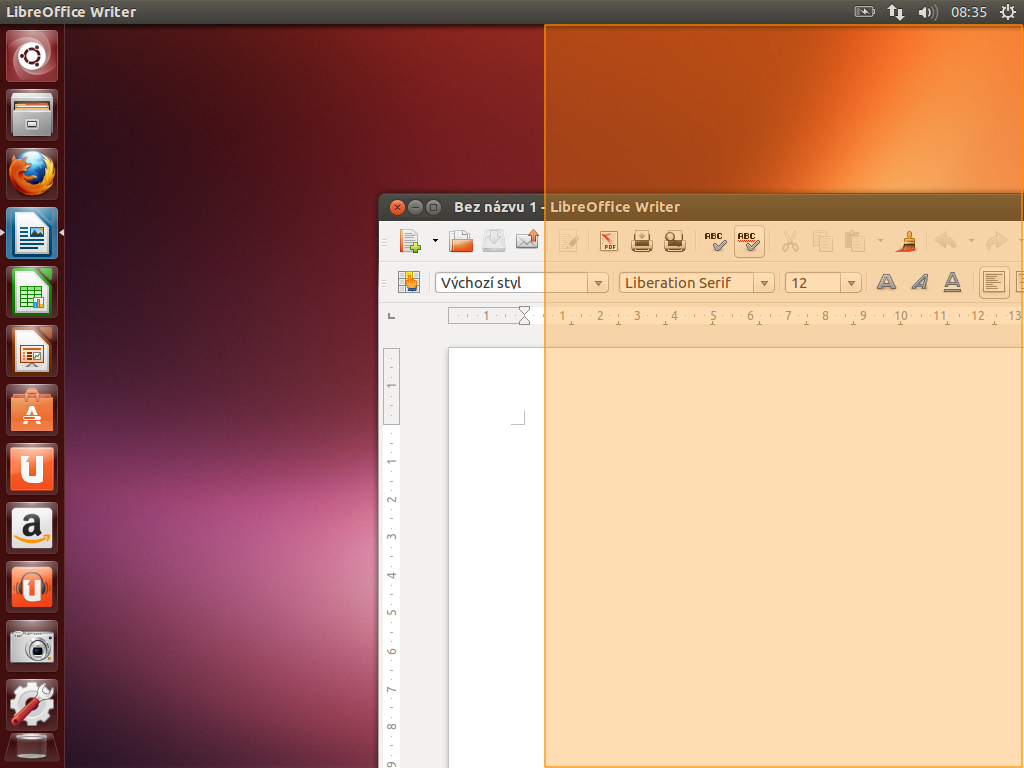The width and height of the screenshot is (1024, 768).
Task: Toggle Italic formatting
Action: (x=920, y=282)
